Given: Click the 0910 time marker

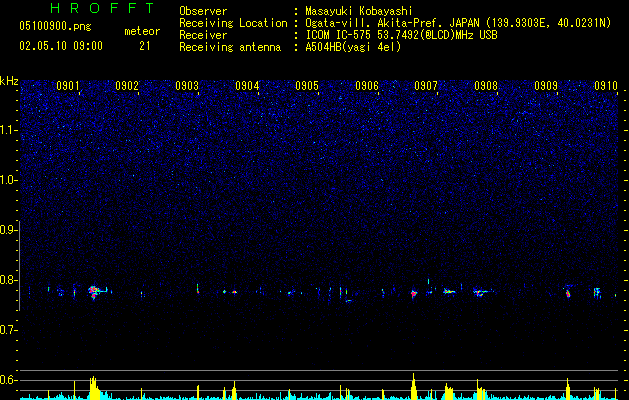Looking at the screenshot, I should coord(606,86).
